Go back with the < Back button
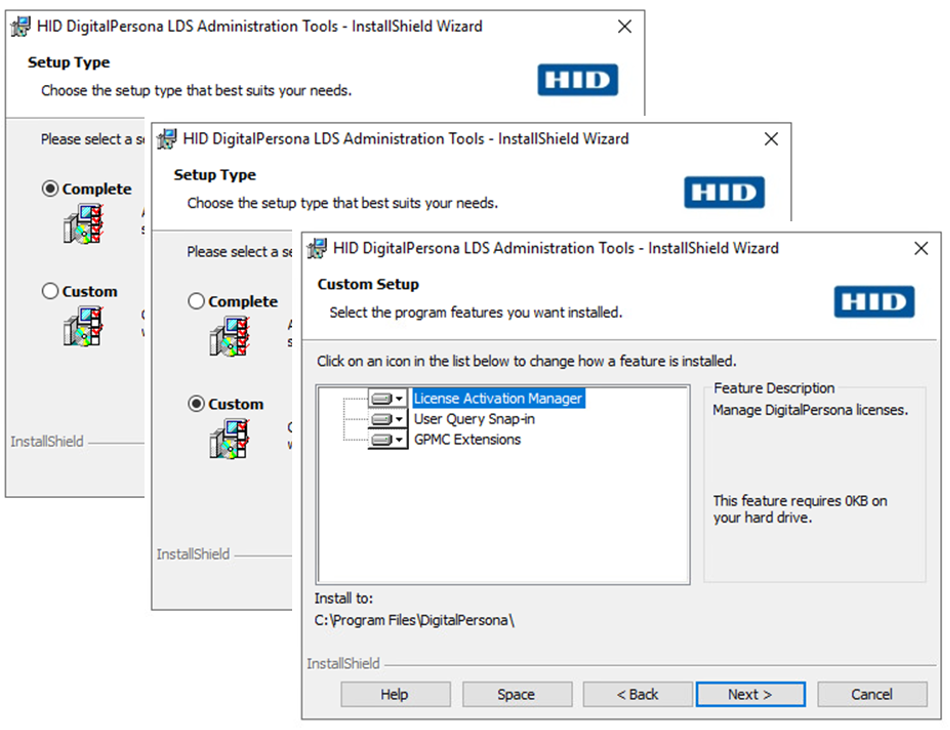 coord(637,694)
